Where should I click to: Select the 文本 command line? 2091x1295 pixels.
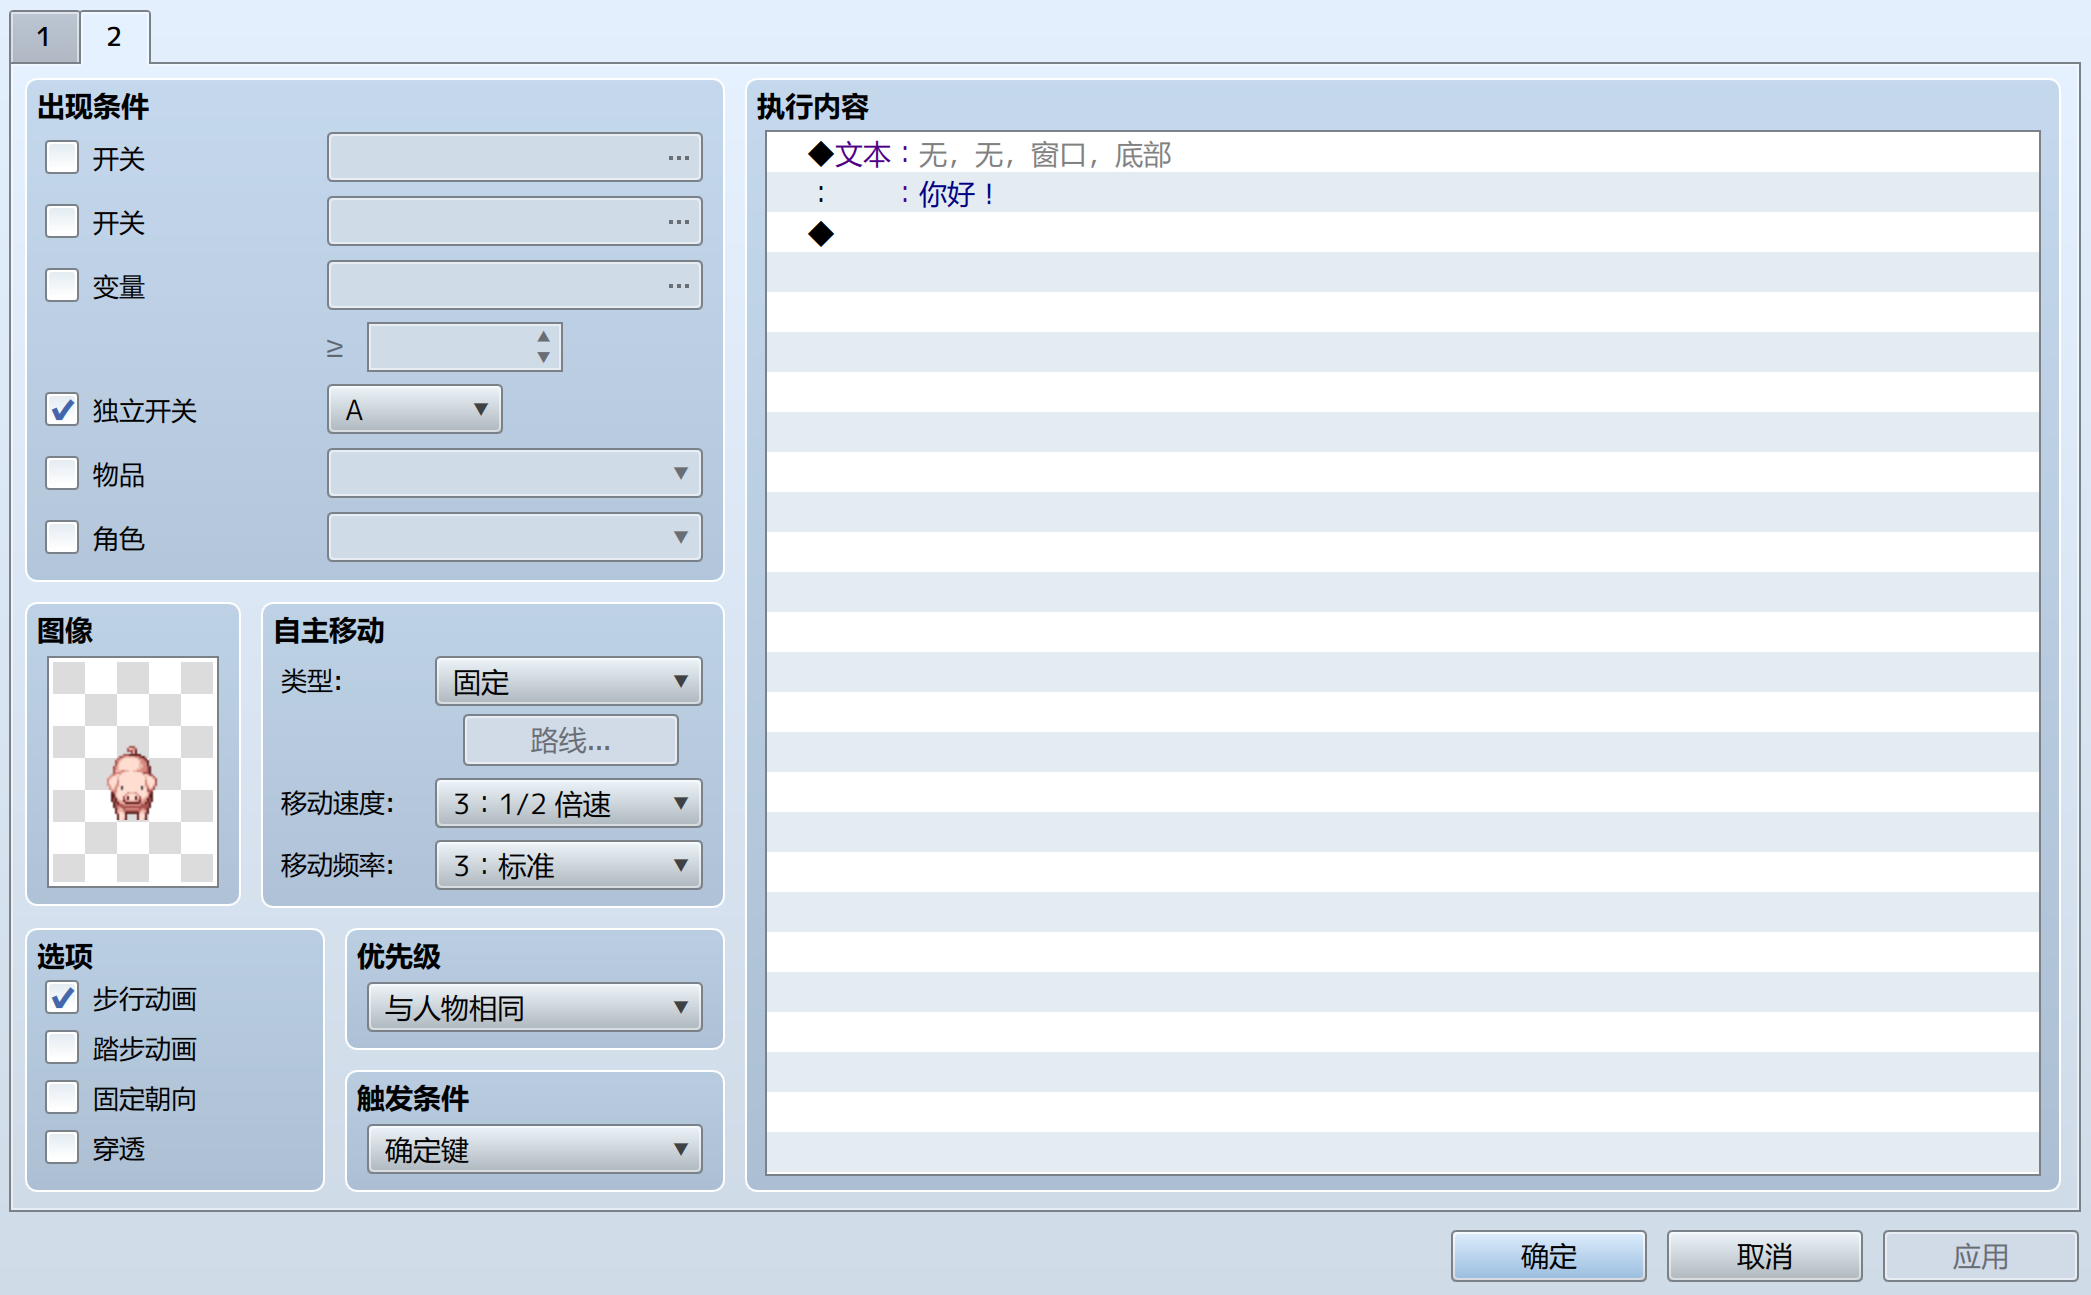[x=1402, y=153]
